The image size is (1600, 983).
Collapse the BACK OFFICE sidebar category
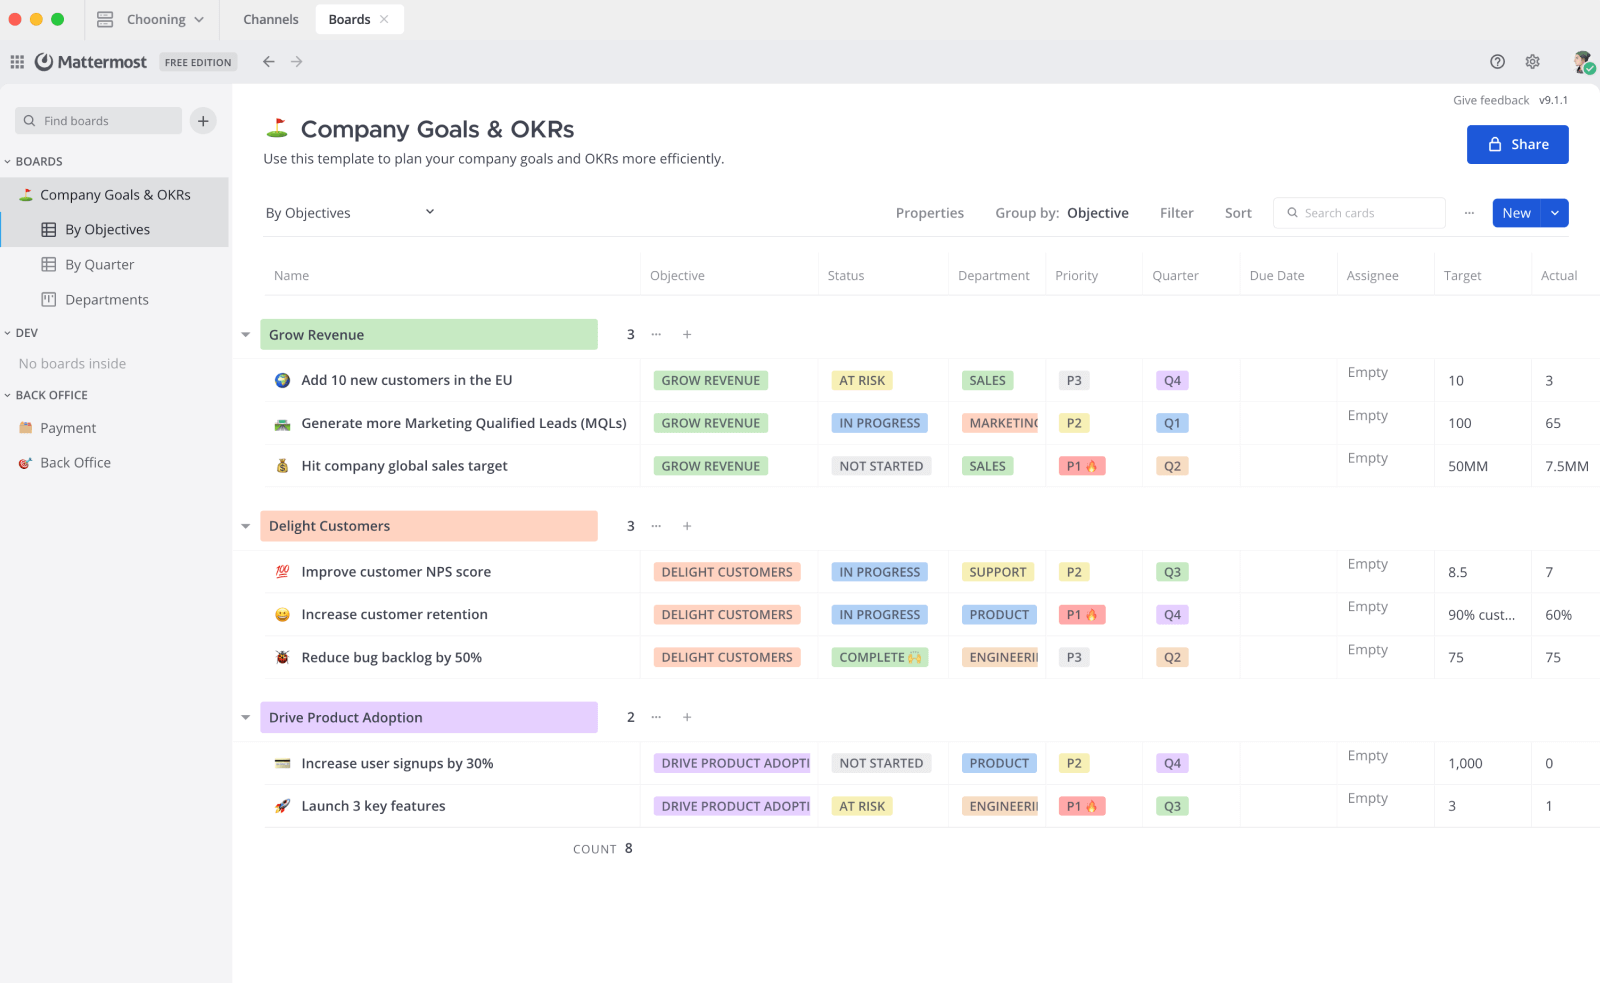8,395
